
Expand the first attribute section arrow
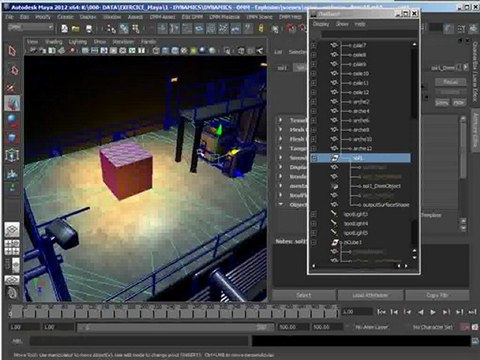point(281,120)
